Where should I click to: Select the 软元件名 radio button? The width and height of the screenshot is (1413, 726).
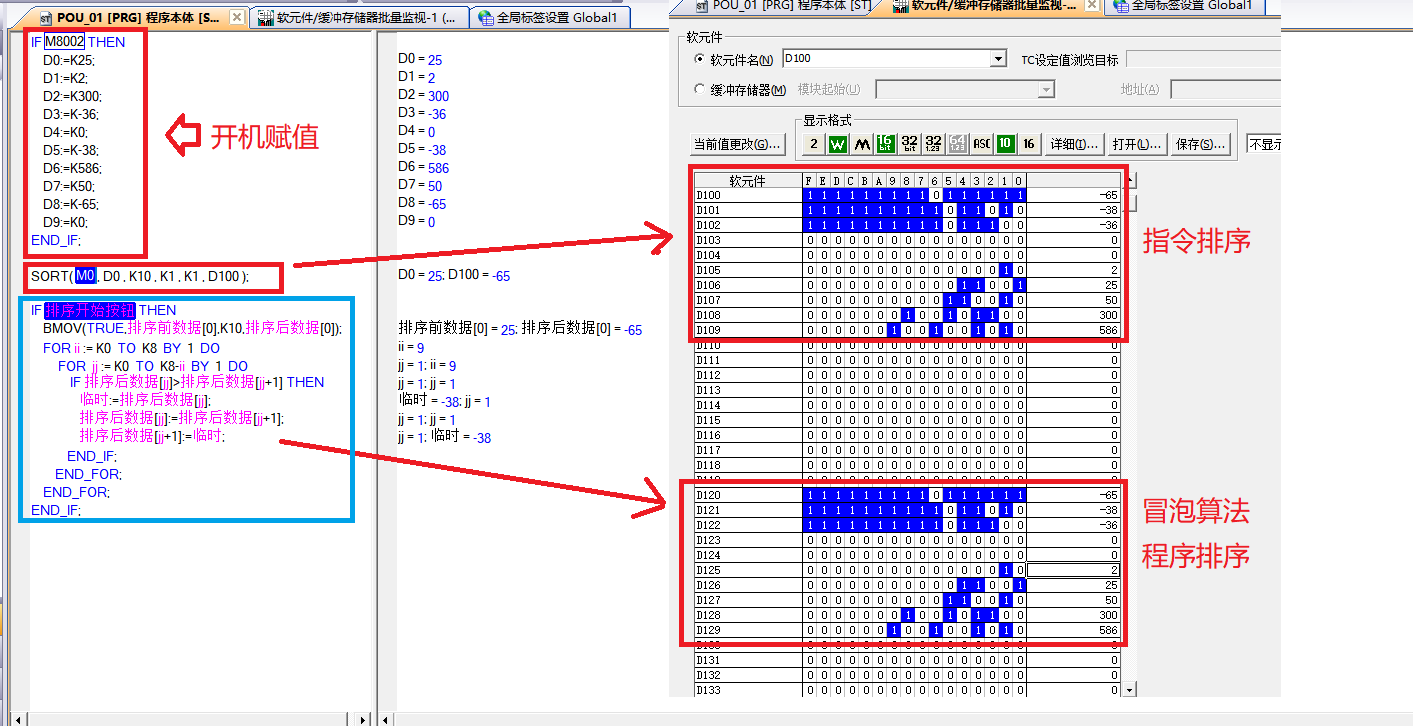pyautogui.click(x=699, y=60)
